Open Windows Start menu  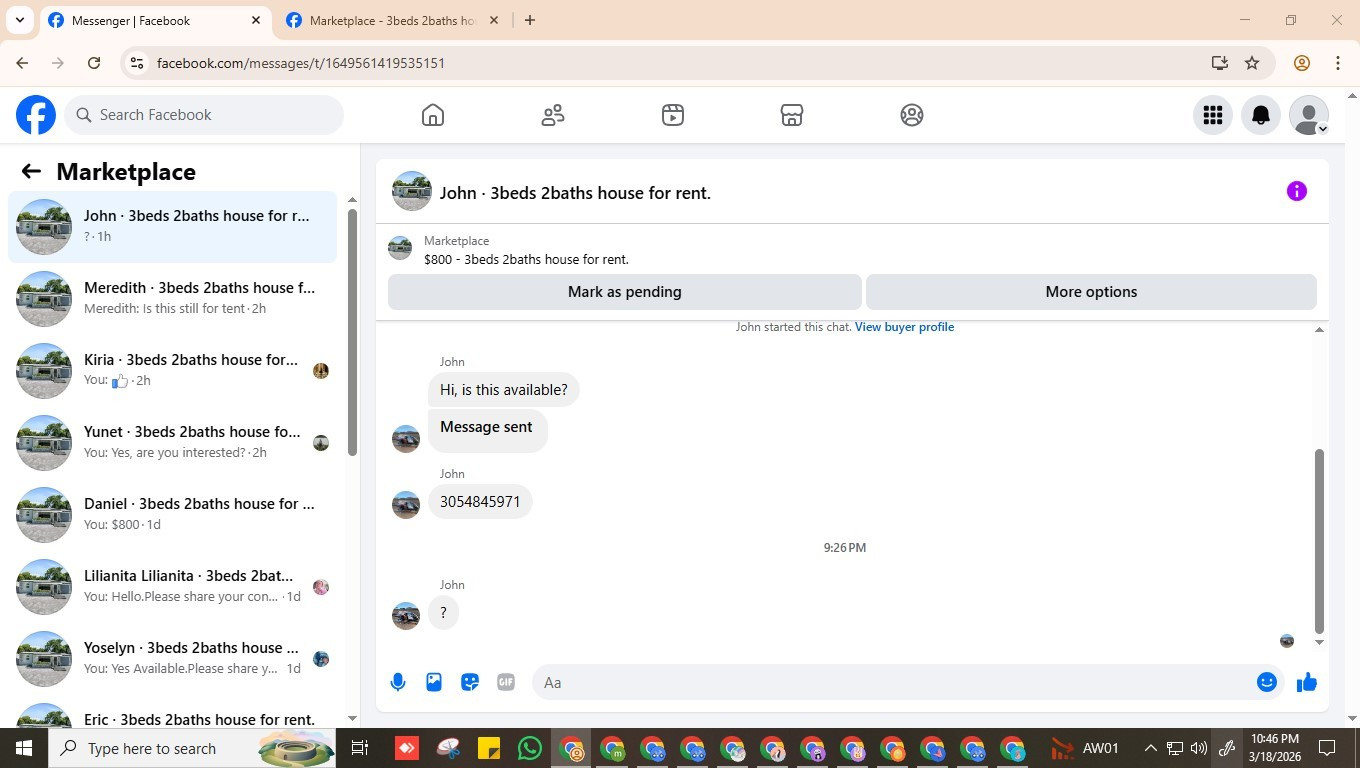[x=24, y=748]
